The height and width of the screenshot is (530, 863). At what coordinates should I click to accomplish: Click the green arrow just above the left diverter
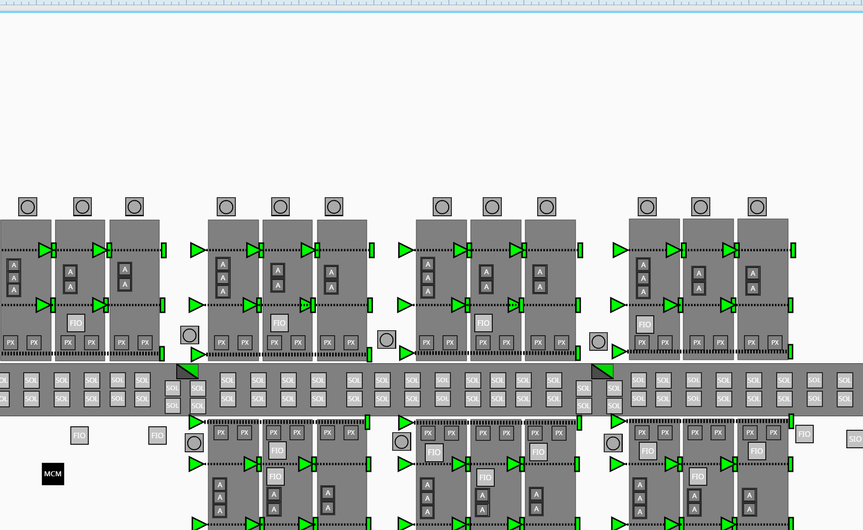tap(197, 354)
